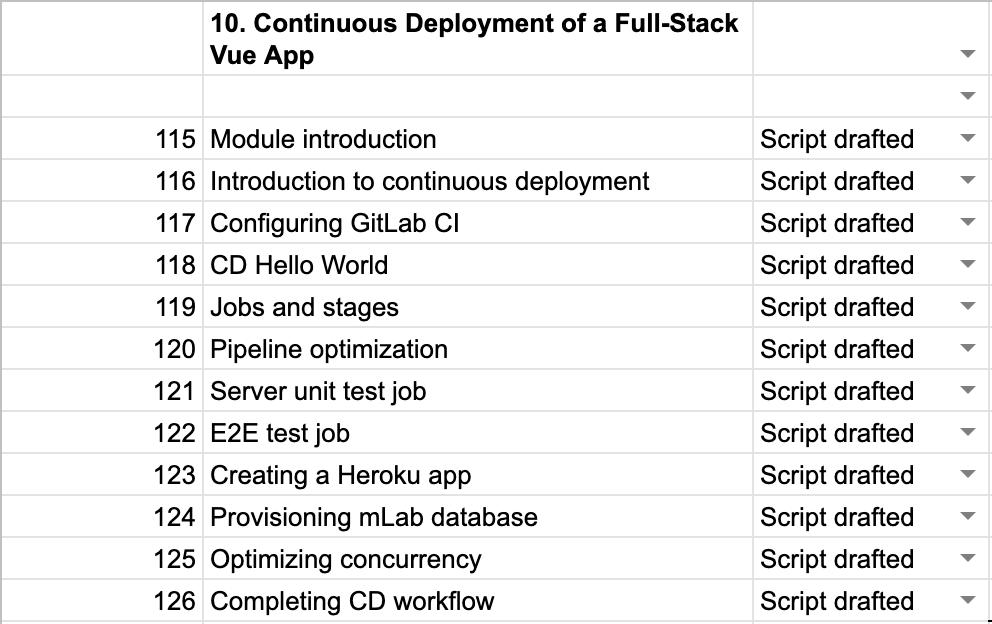
Task: Open status dropdown for Provisioning mLab database
Action: pos(967,517)
